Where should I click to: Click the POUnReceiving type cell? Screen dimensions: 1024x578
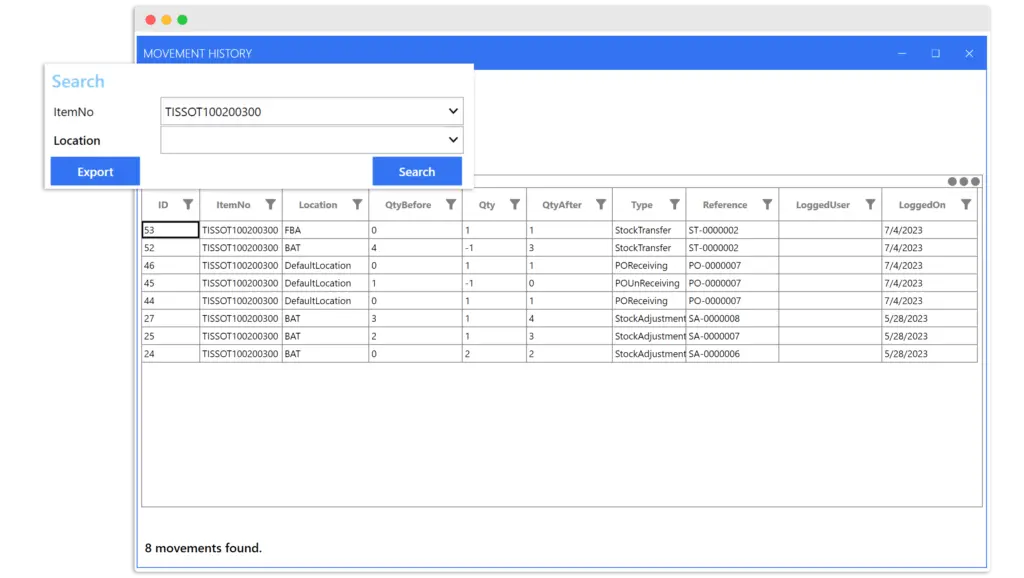click(x=648, y=283)
